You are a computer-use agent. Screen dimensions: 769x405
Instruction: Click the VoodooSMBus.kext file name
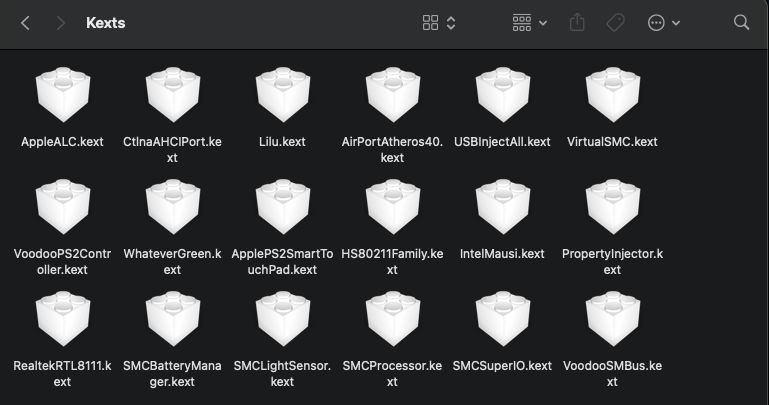(x=612, y=374)
